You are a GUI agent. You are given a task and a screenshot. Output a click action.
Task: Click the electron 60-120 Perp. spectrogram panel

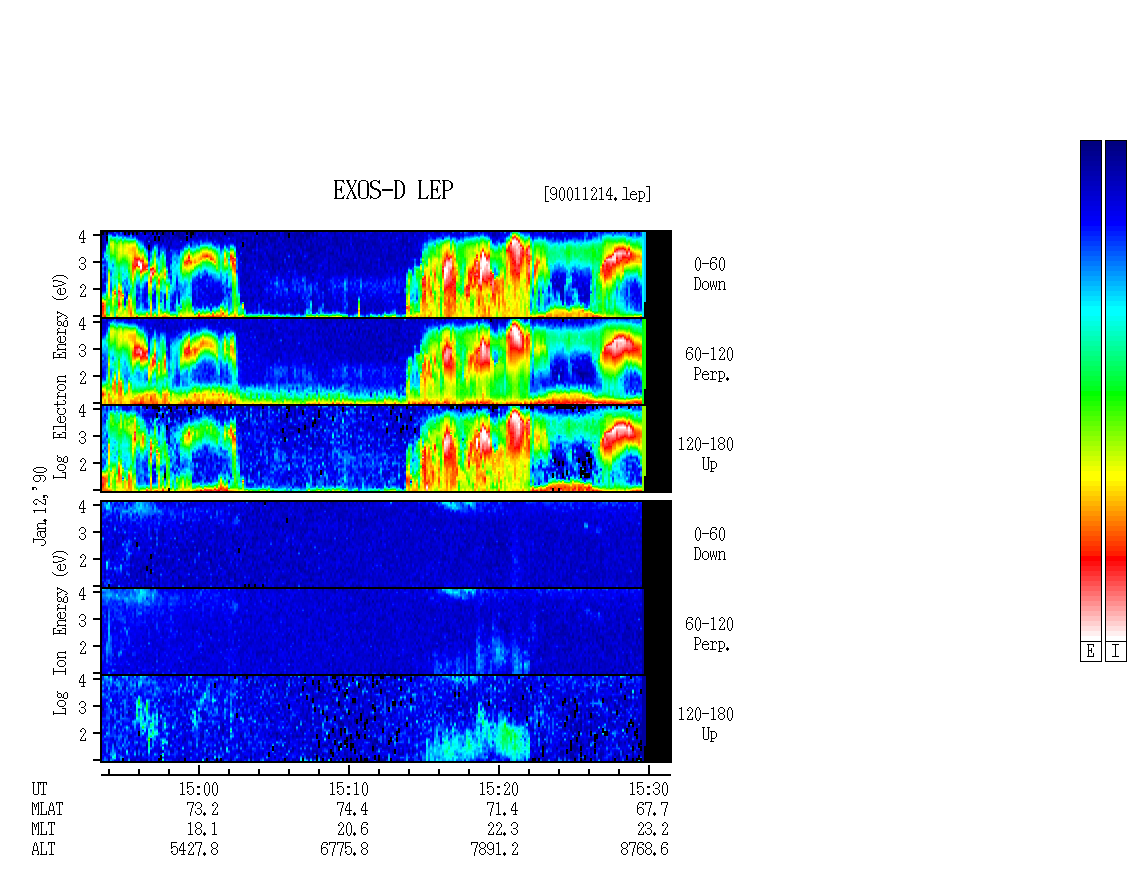coord(386,361)
